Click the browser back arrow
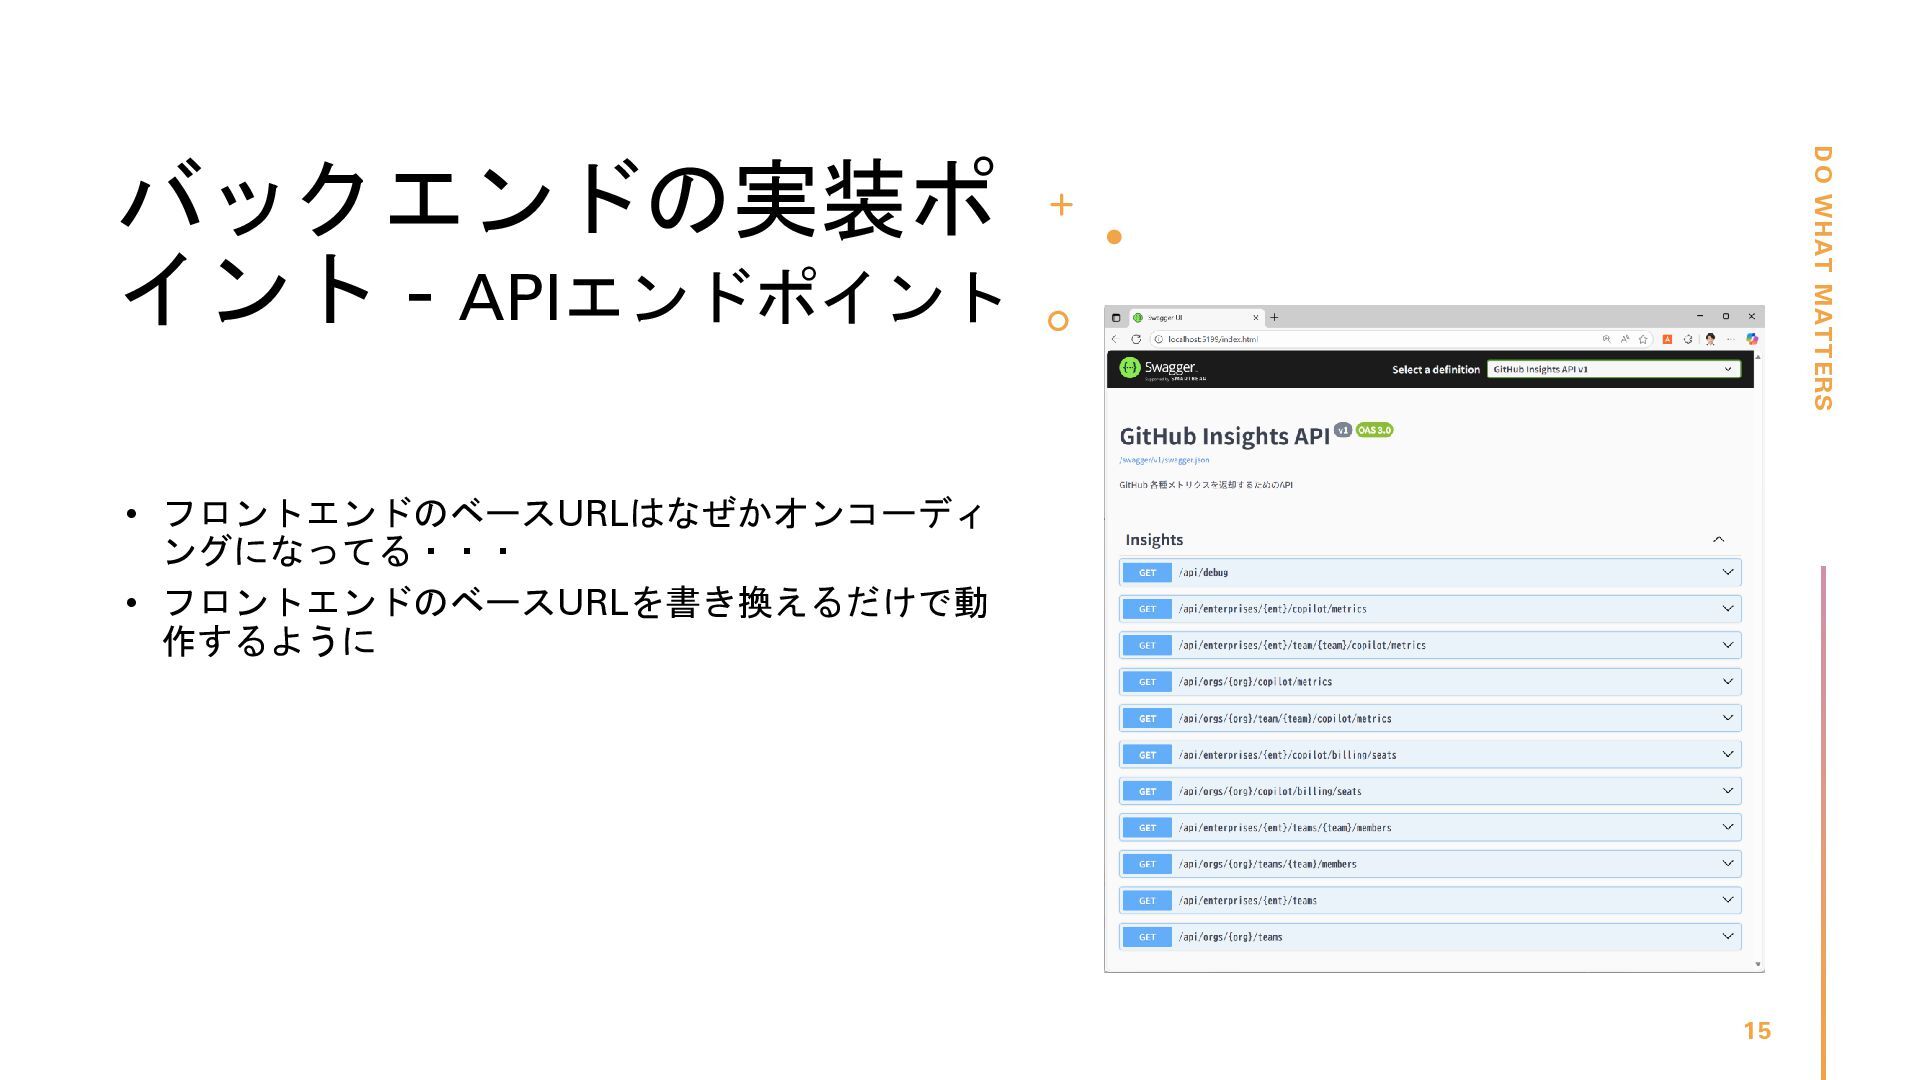Screen dimensions: 1920x1080 coord(1115,339)
